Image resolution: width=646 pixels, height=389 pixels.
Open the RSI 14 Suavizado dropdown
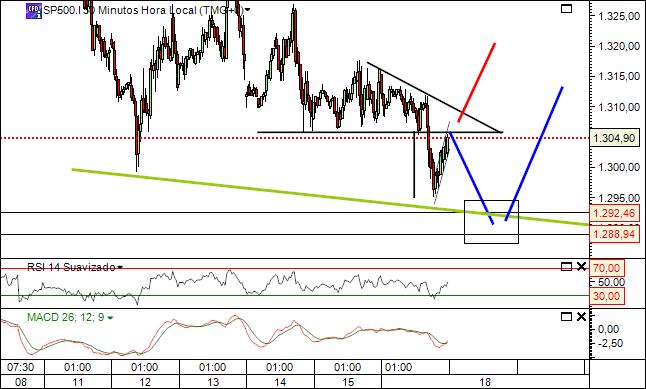click(x=120, y=267)
